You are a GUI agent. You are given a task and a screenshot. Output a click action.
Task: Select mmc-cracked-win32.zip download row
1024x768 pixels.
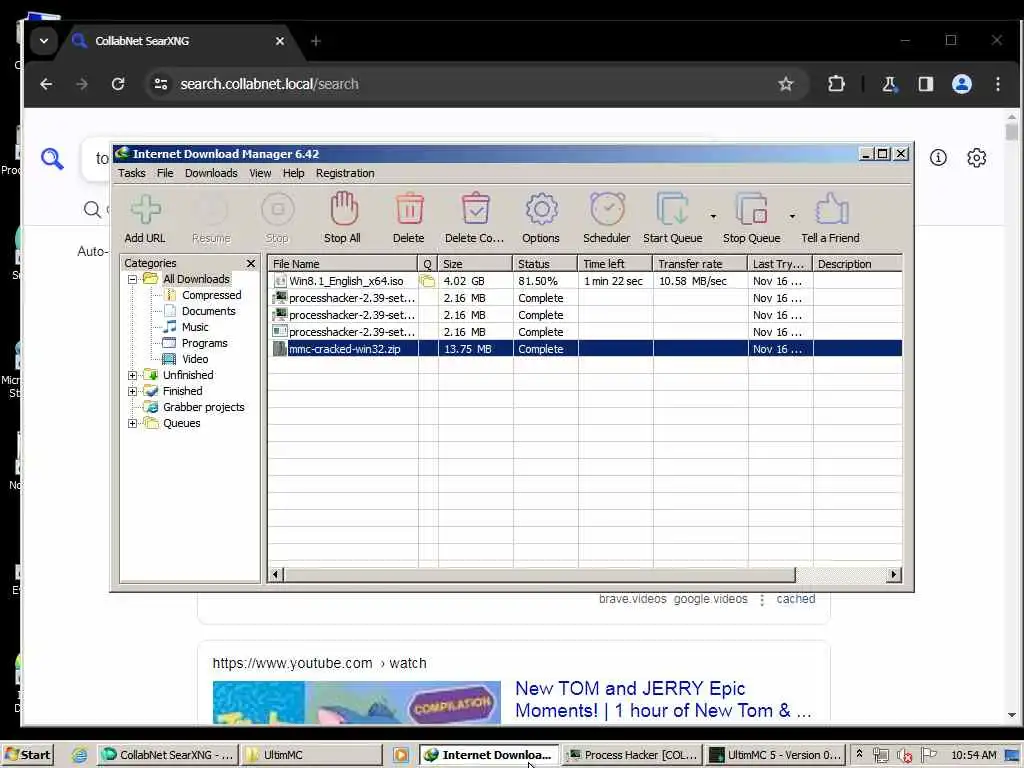tap(584, 349)
